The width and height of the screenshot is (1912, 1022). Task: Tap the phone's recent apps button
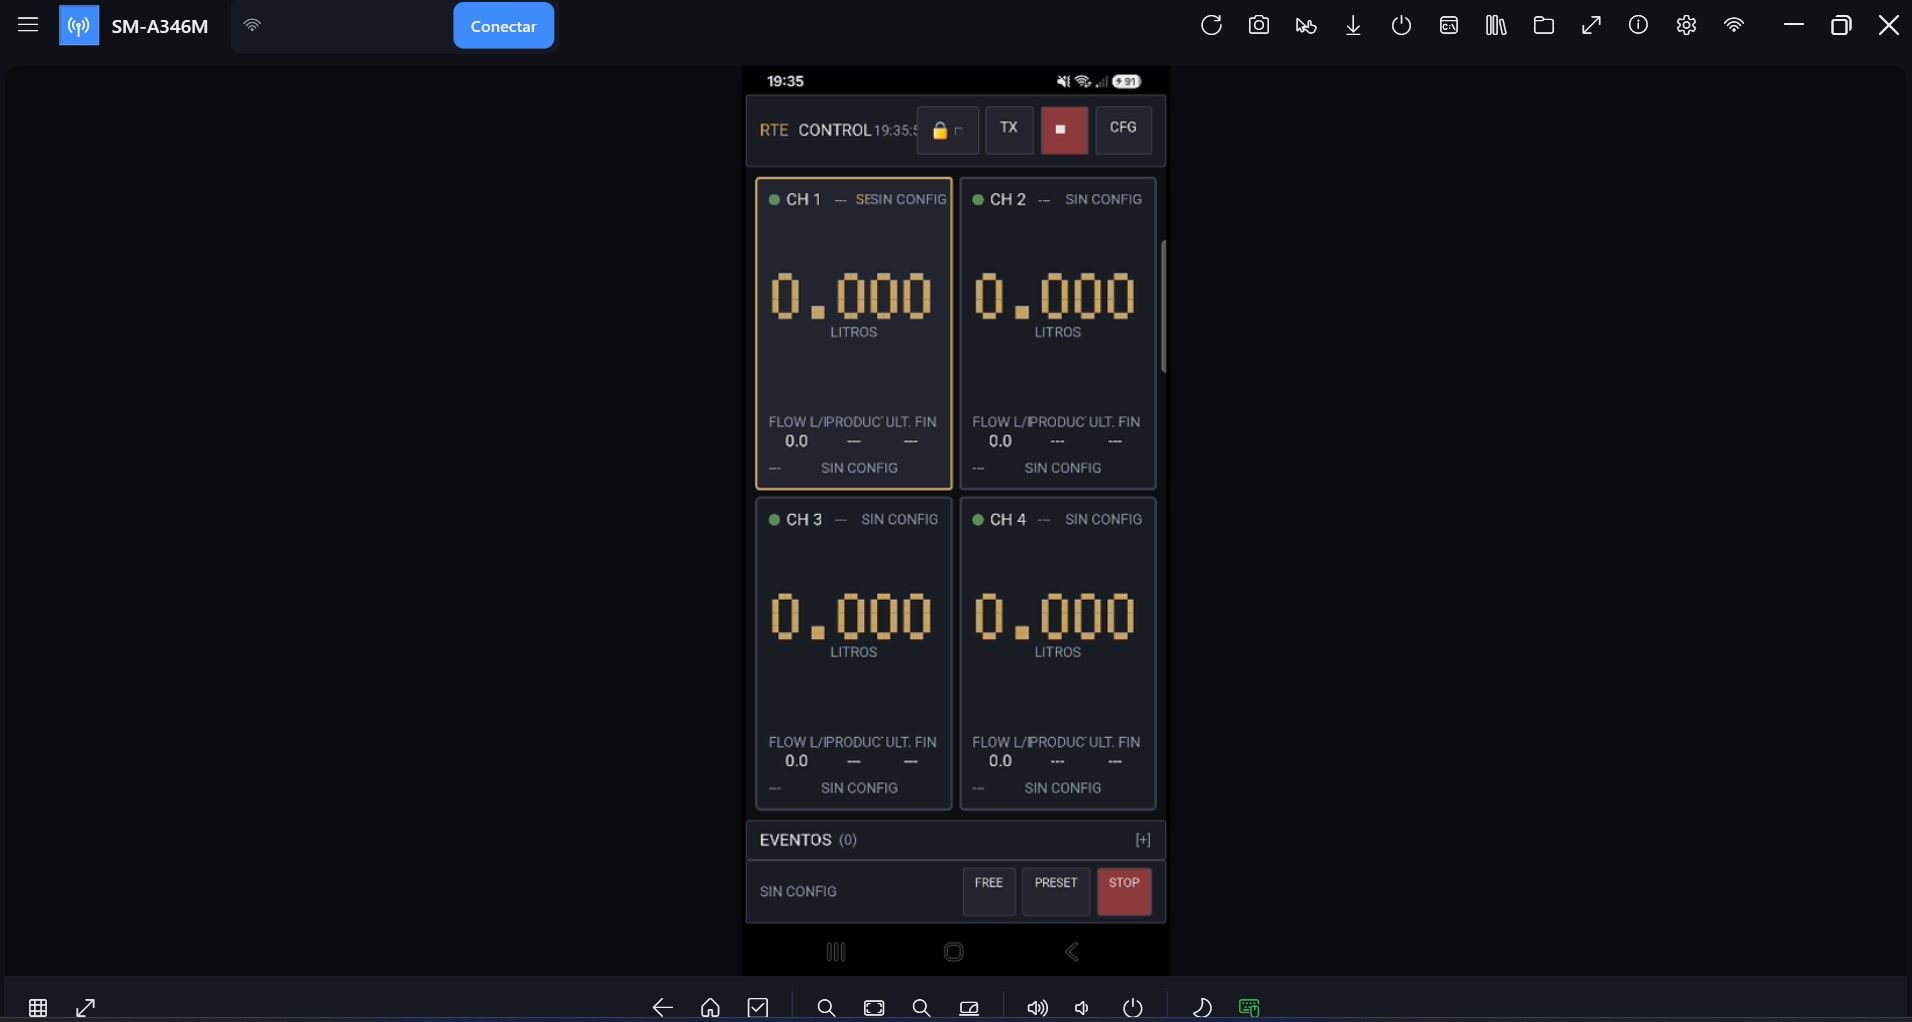[x=836, y=952]
